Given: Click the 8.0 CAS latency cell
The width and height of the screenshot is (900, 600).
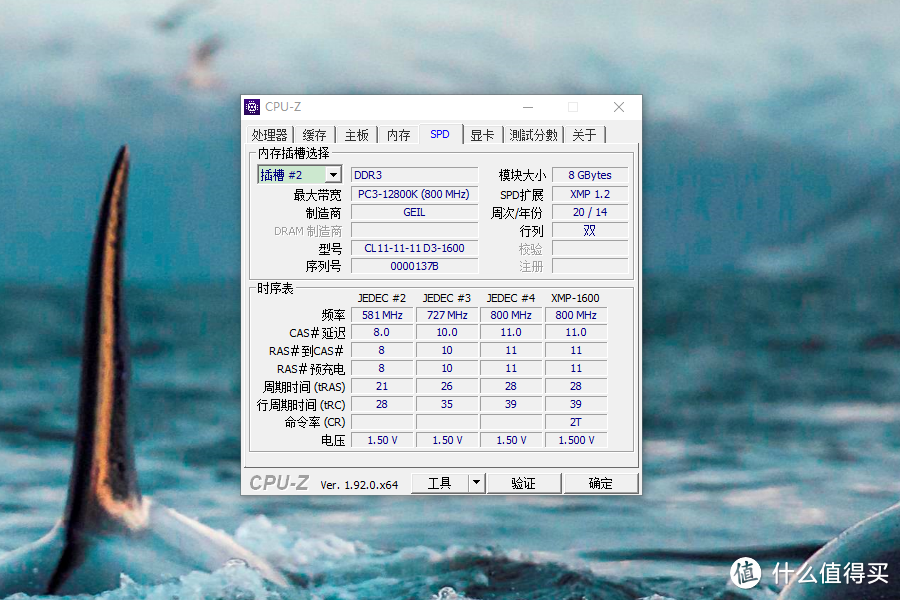Looking at the screenshot, I should pos(382,332).
